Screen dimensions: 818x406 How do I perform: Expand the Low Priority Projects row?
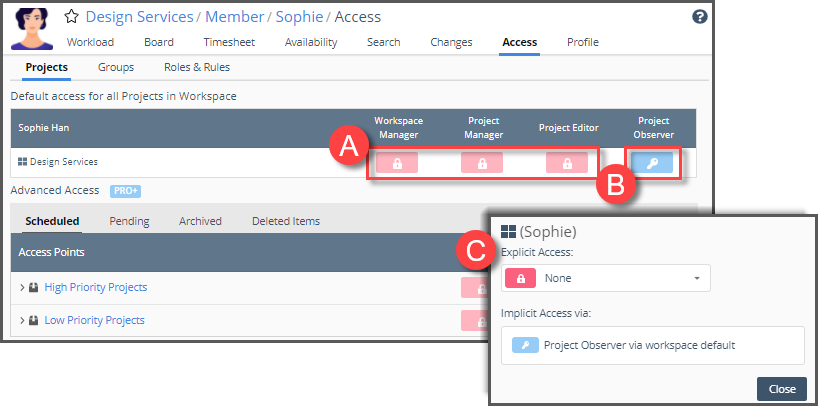pos(22,321)
